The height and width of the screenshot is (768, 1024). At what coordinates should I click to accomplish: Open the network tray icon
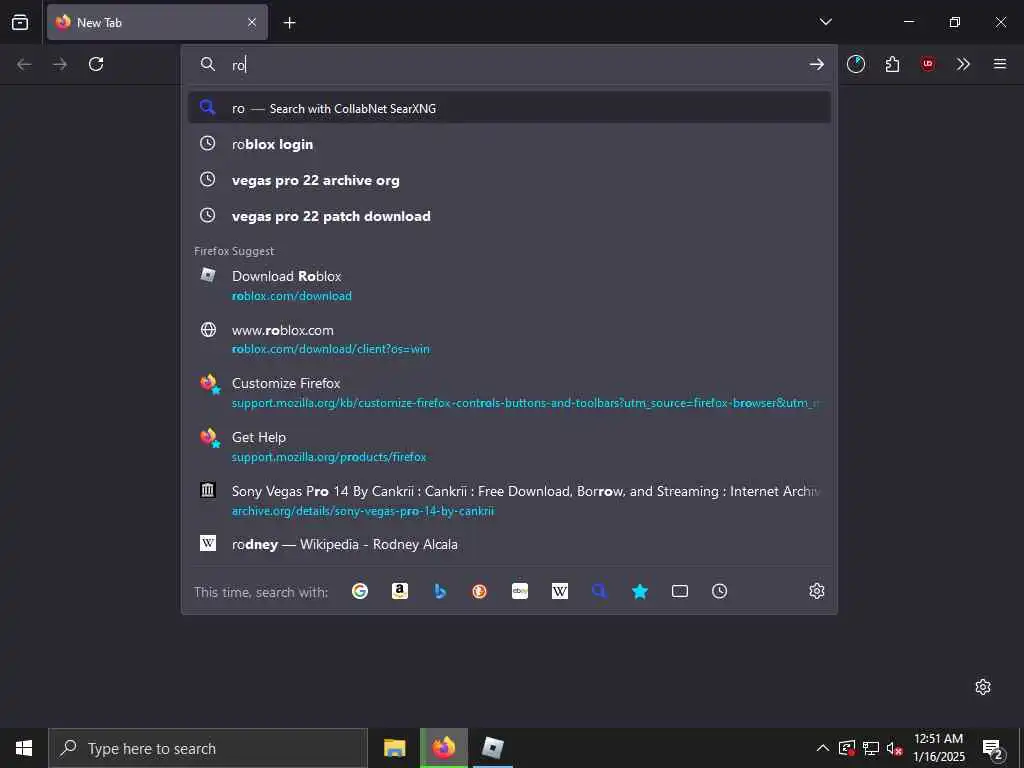click(871, 748)
